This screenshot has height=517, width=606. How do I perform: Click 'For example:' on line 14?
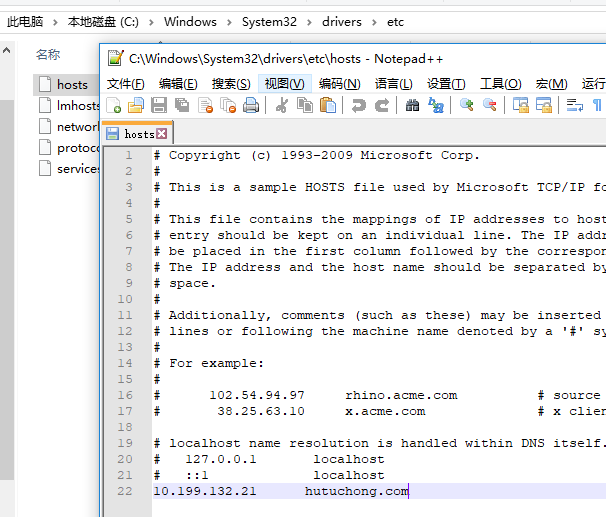[x=216, y=363]
